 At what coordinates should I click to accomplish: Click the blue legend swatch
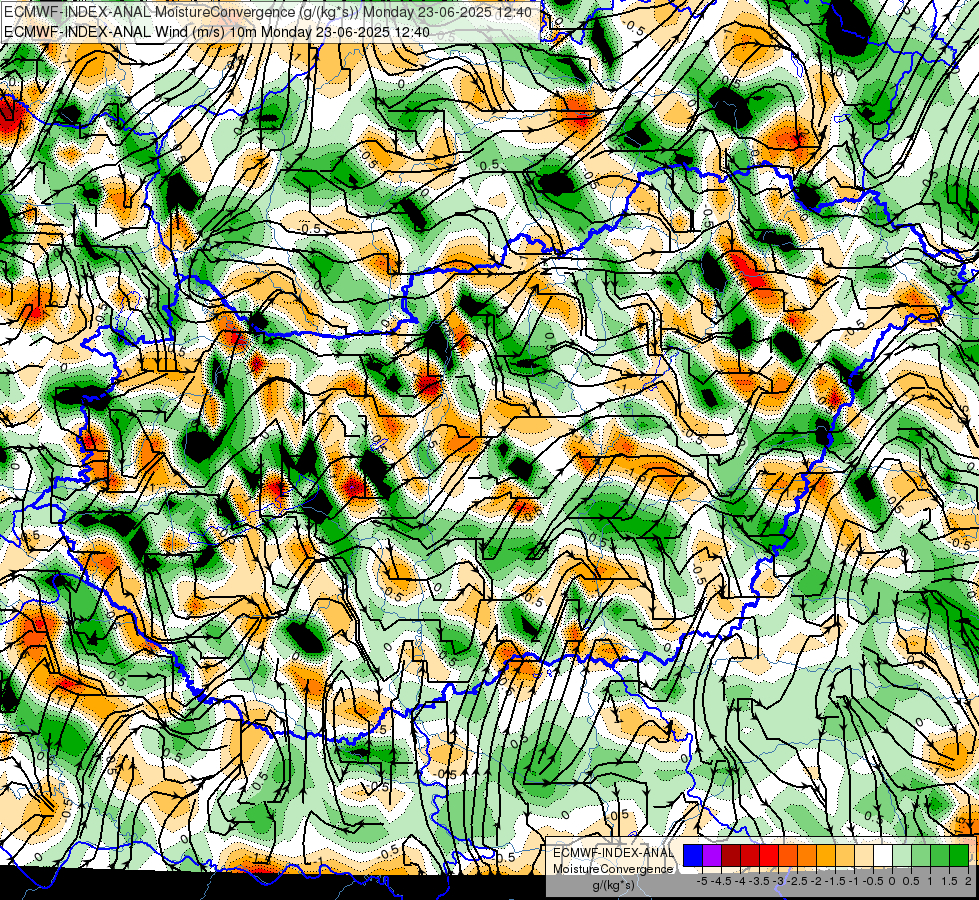point(693,856)
